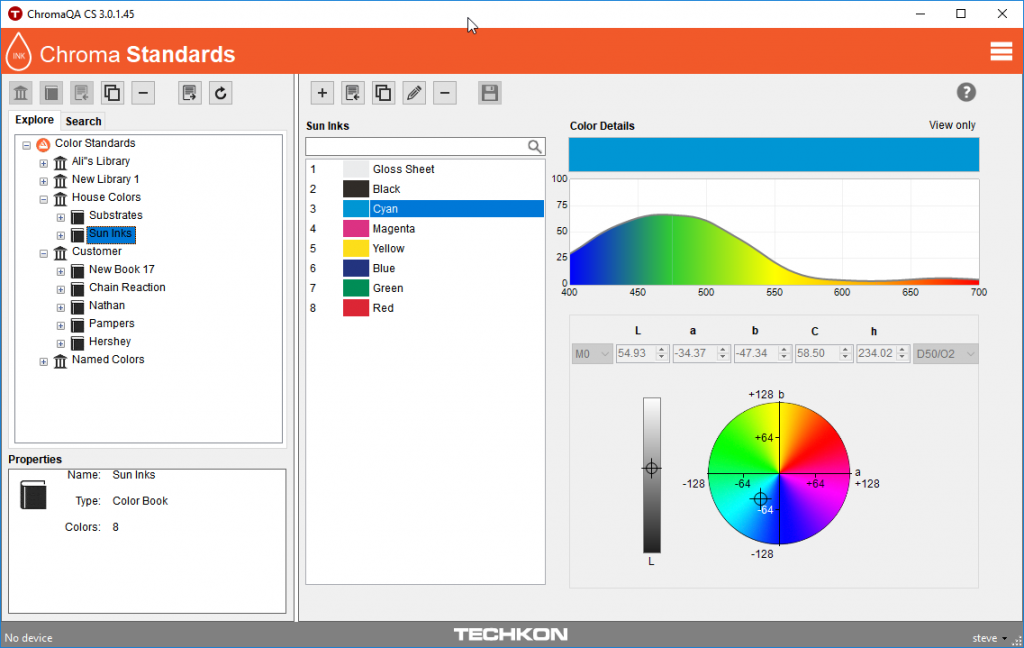Expand the Pampers color book
The height and width of the screenshot is (648, 1024).
[x=60, y=325]
